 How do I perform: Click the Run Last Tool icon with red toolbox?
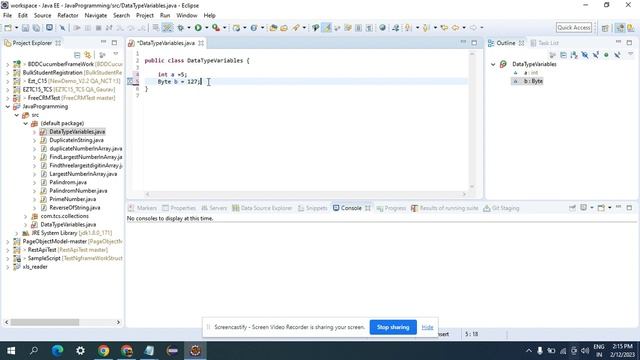coord(216,28)
